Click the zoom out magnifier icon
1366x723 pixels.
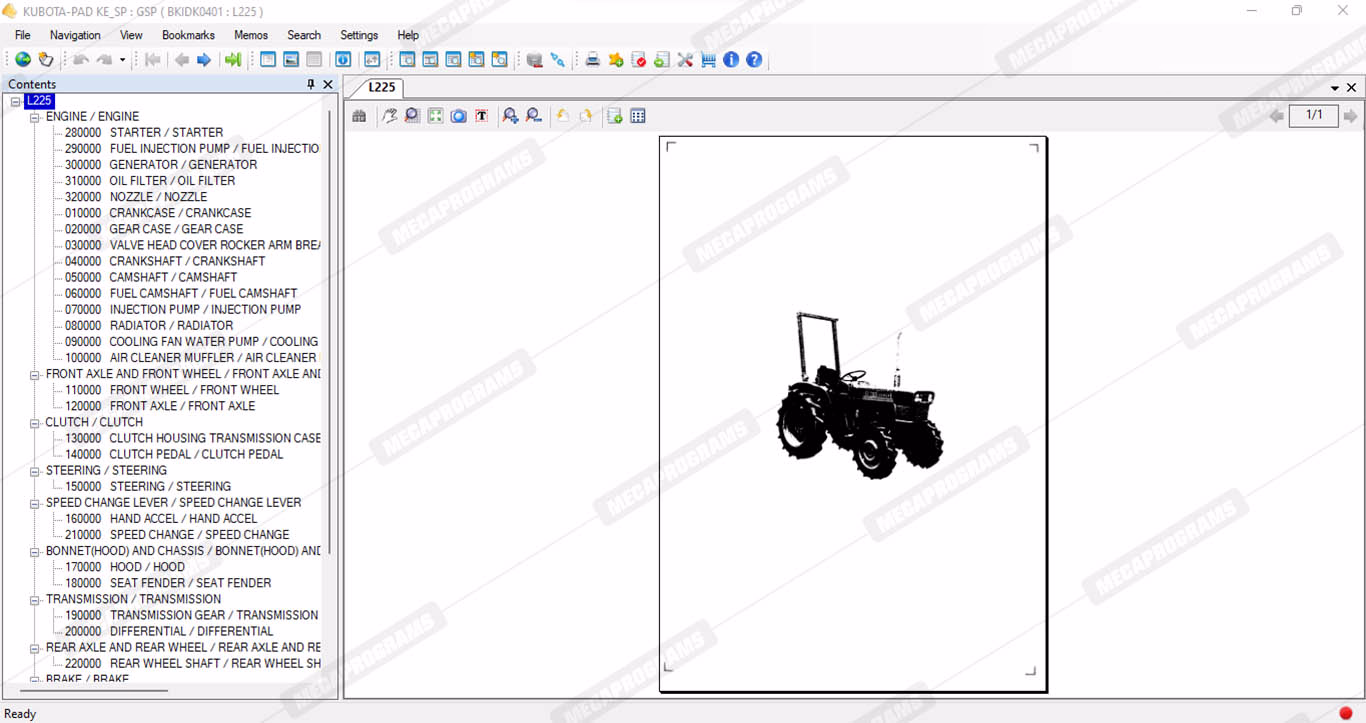534,116
